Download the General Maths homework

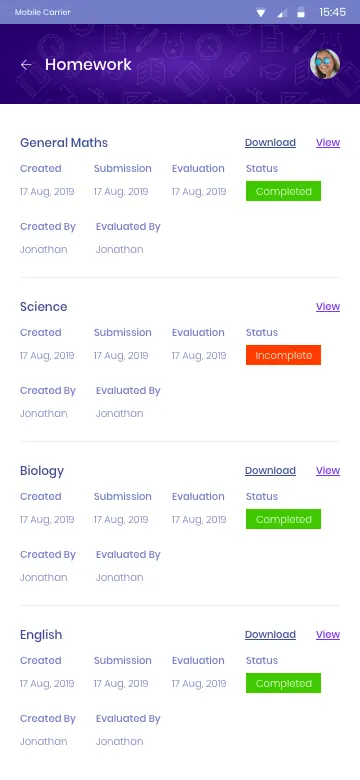[270, 143]
